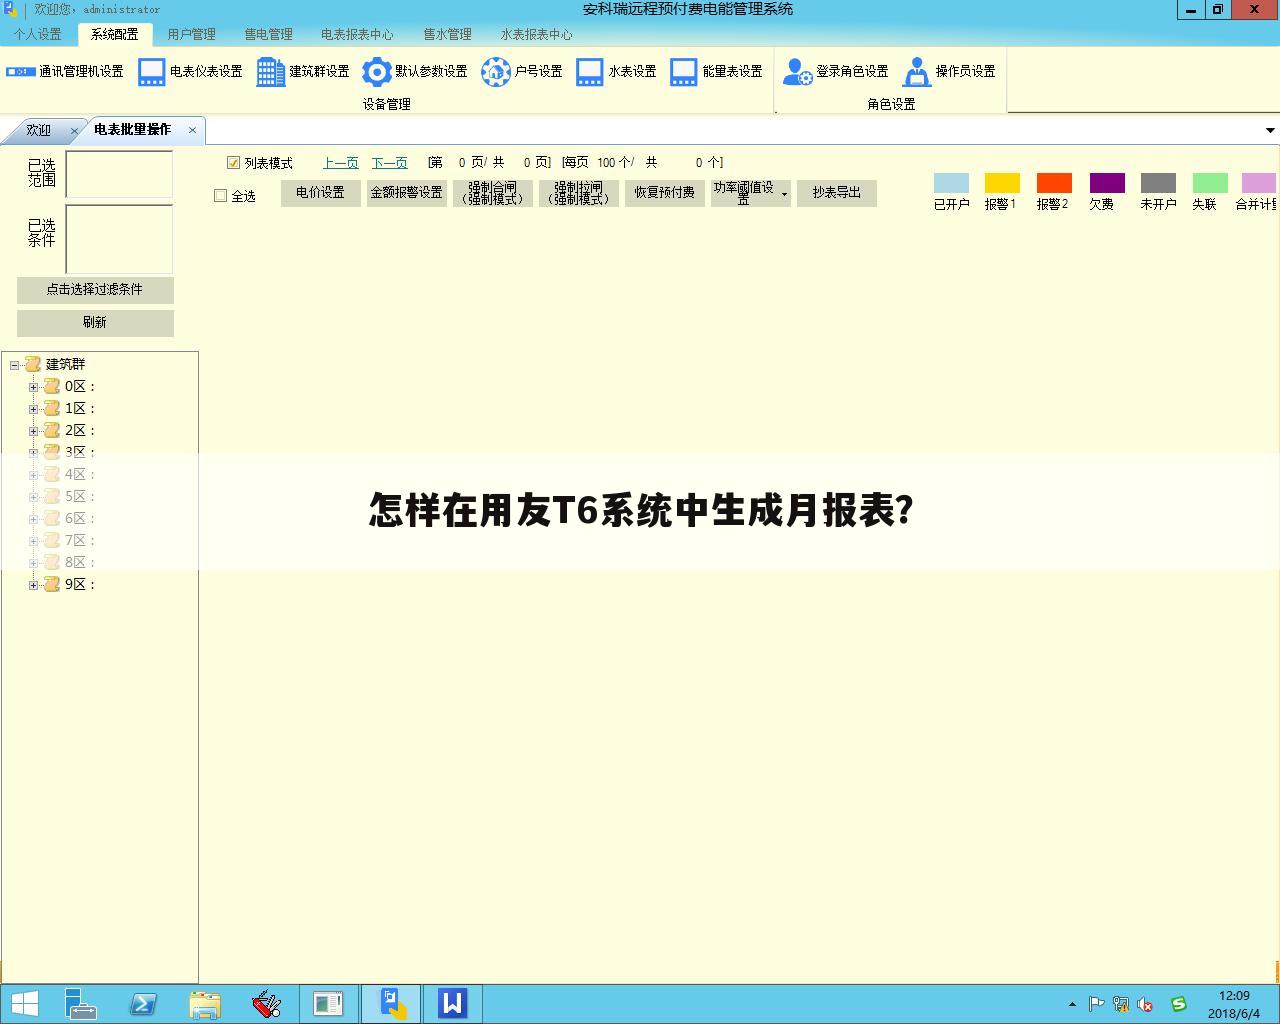The height and width of the screenshot is (1024, 1280).
Task: Switch to 水表报表中心 ribbon tab
Action: (x=536, y=34)
